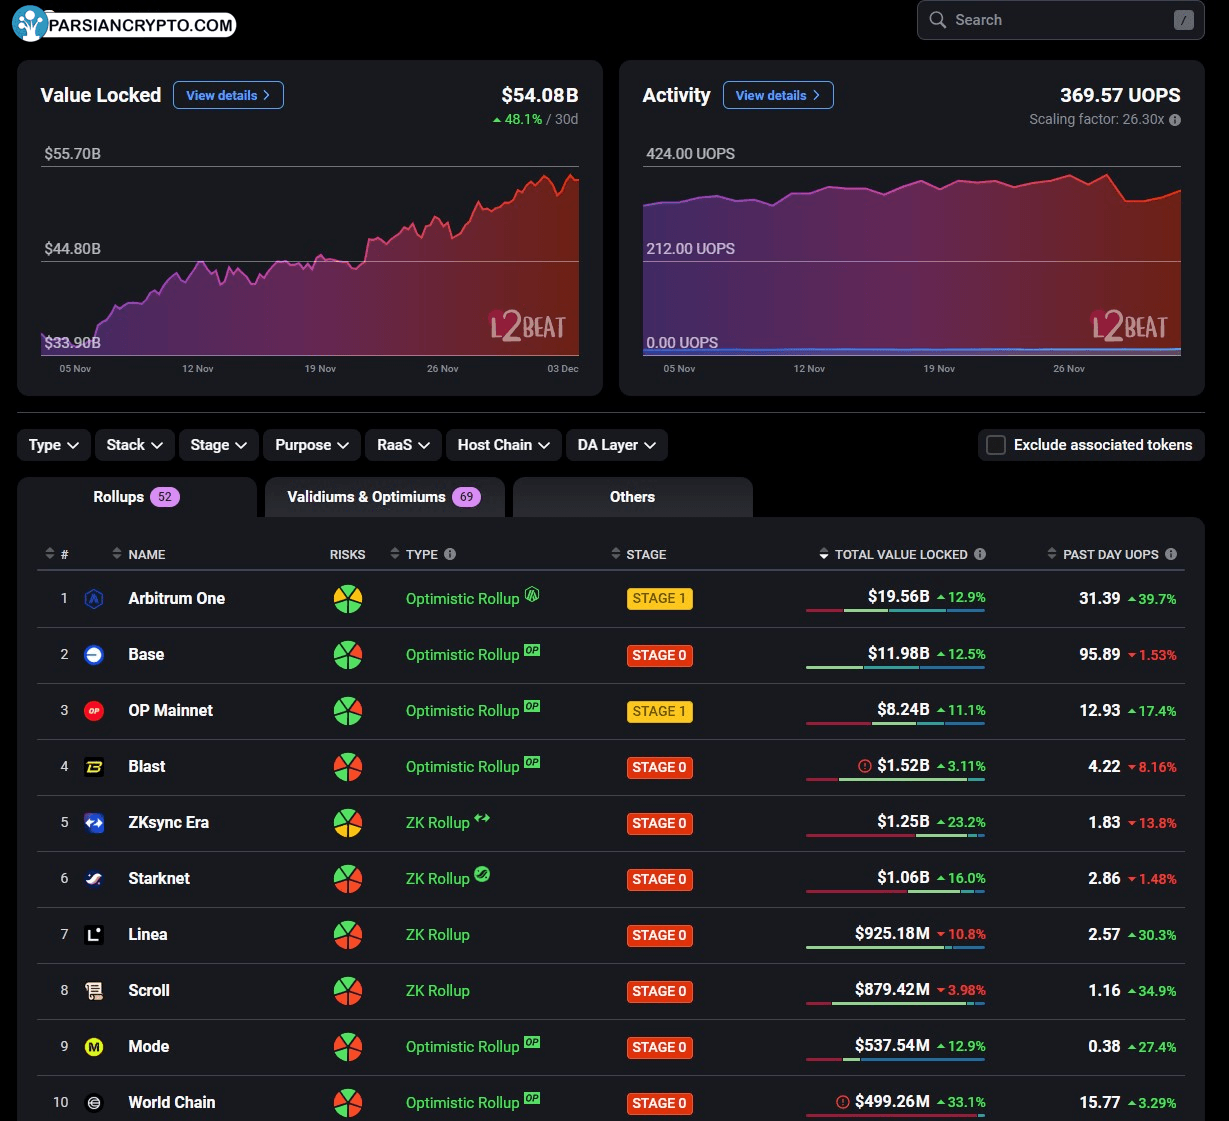This screenshot has width=1229, height=1121.
Task: Click the search magnifier icon
Action: pos(938,20)
